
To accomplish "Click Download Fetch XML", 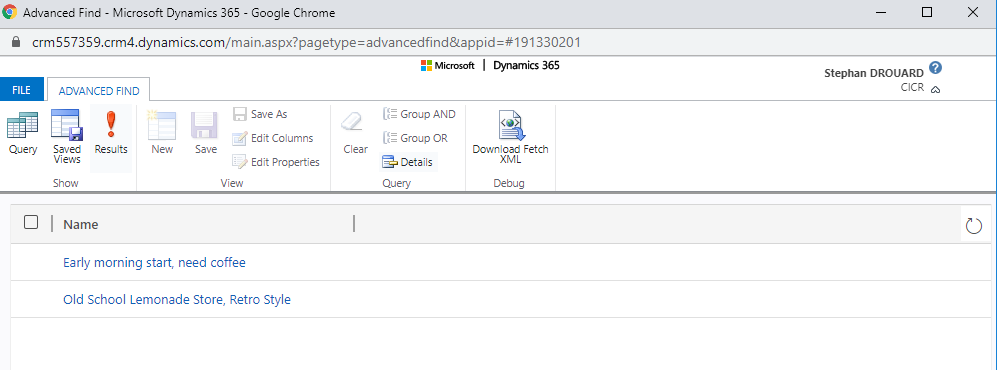I will coord(510,137).
